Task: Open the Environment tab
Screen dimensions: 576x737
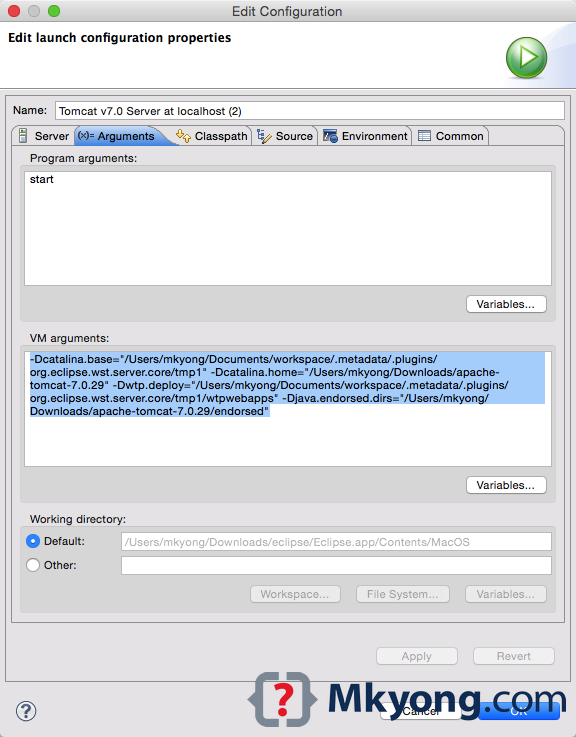Action: (365, 136)
